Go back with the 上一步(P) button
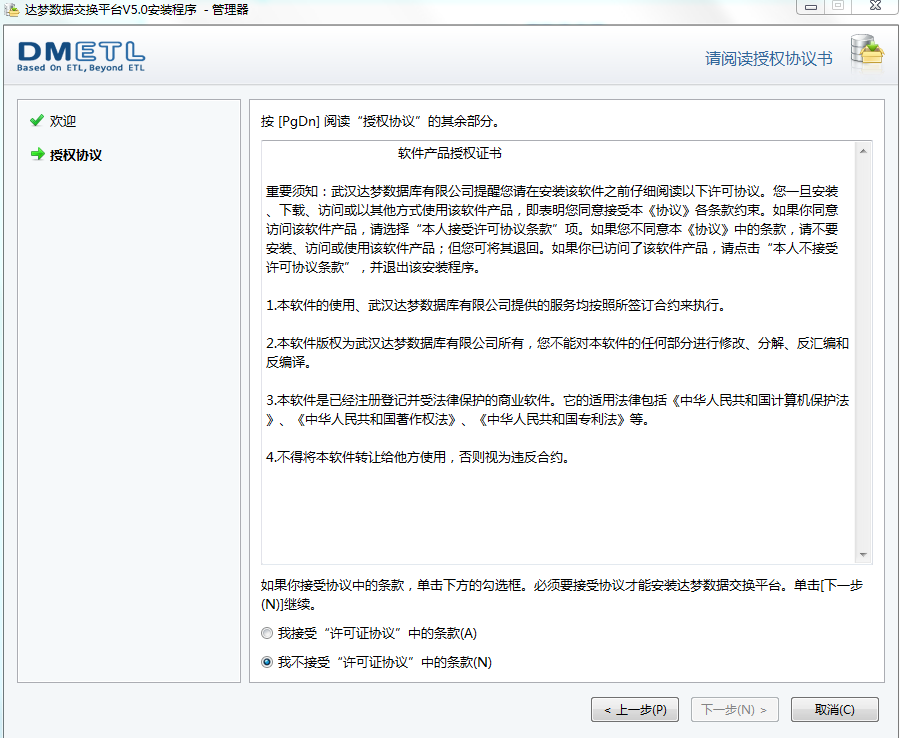This screenshot has height=738, width=900. point(635,710)
